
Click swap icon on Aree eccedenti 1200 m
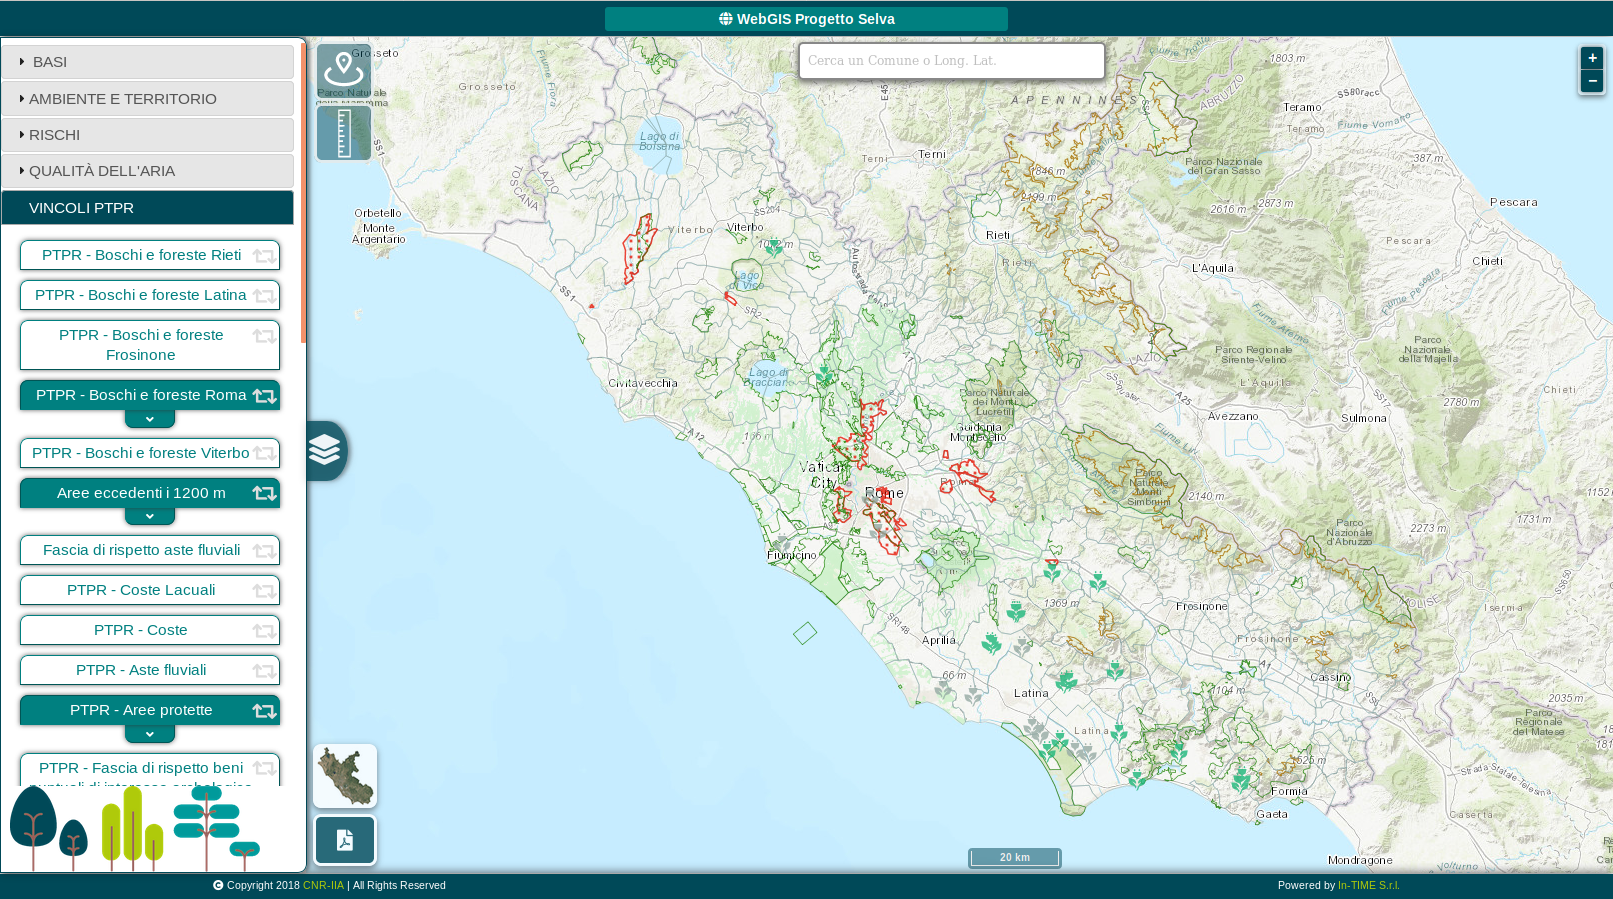click(x=264, y=493)
